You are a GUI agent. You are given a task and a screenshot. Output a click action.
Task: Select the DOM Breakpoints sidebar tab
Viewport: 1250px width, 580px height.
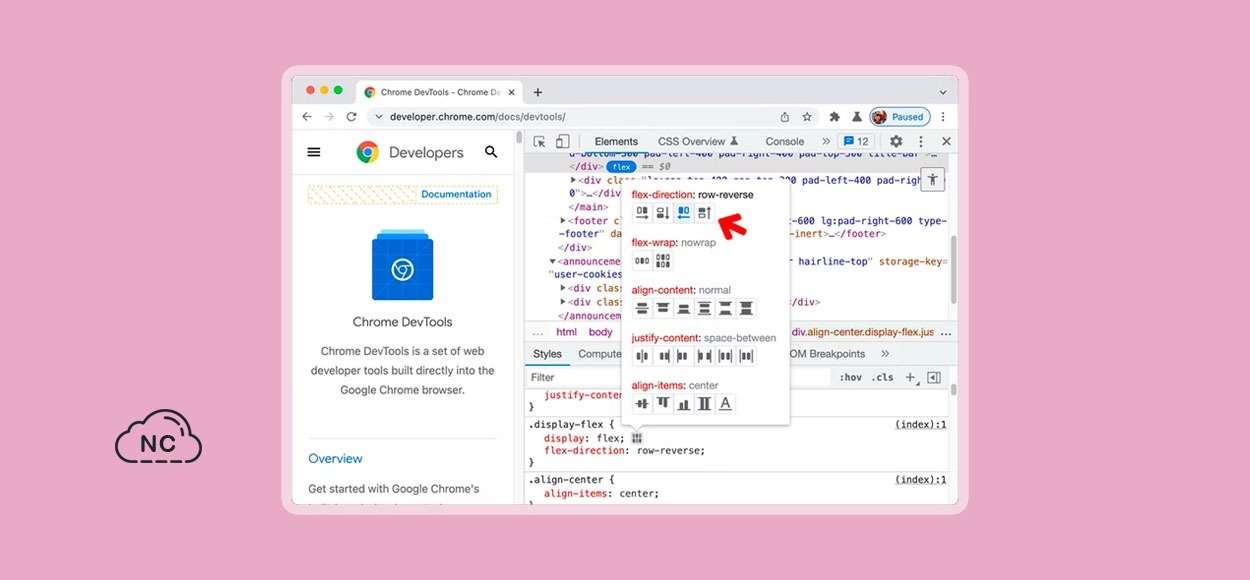click(826, 354)
